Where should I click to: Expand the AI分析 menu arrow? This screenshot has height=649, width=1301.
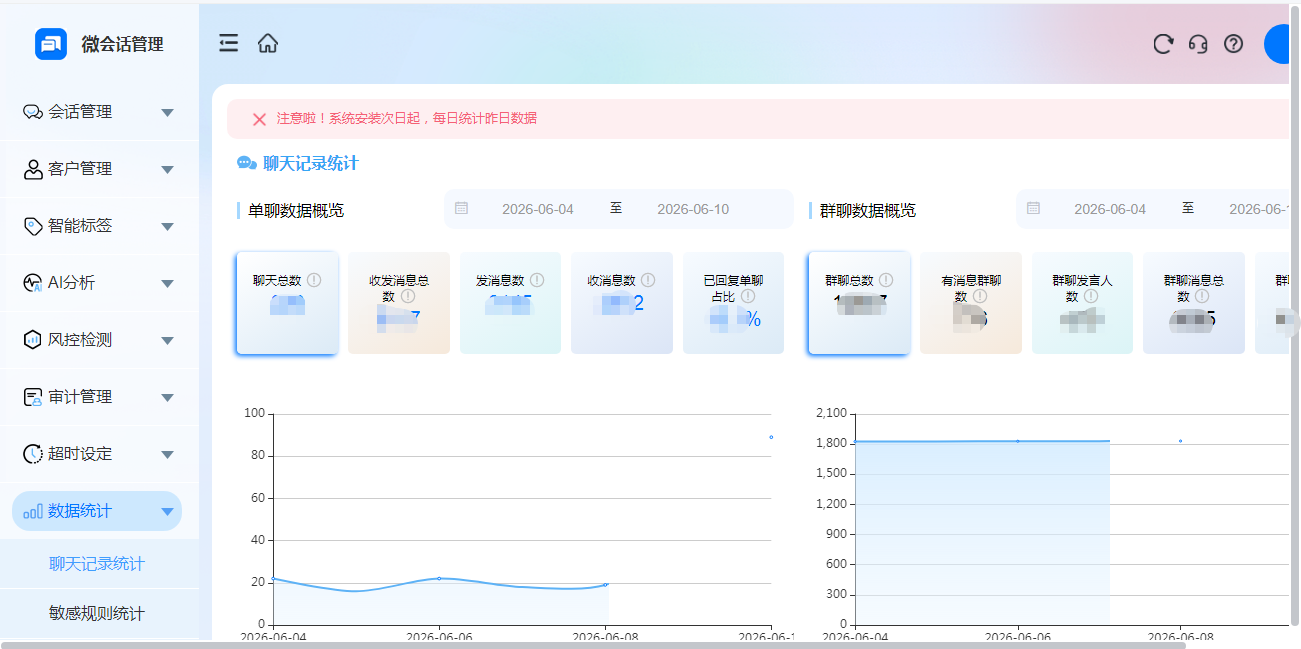pos(168,284)
